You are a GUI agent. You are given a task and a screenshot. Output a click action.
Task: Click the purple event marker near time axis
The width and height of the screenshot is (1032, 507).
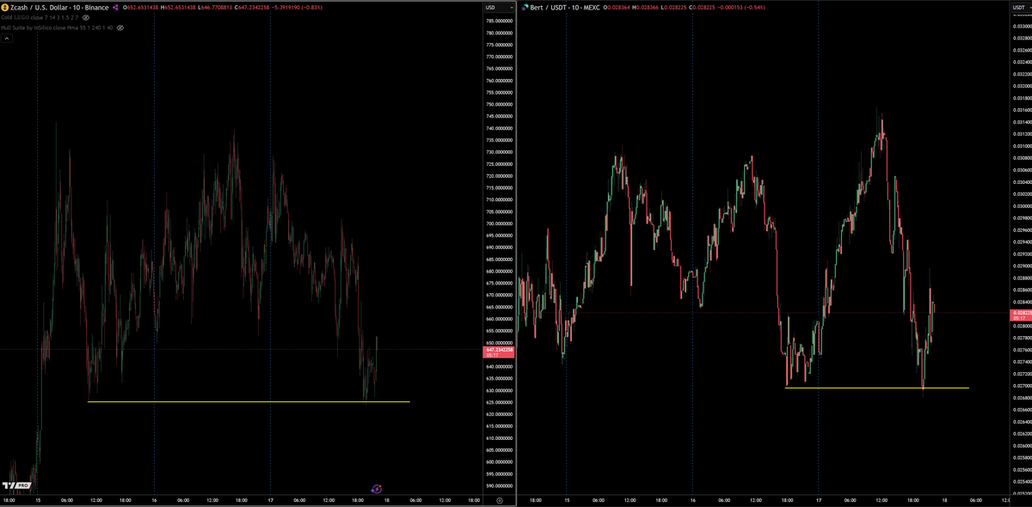(x=376, y=489)
